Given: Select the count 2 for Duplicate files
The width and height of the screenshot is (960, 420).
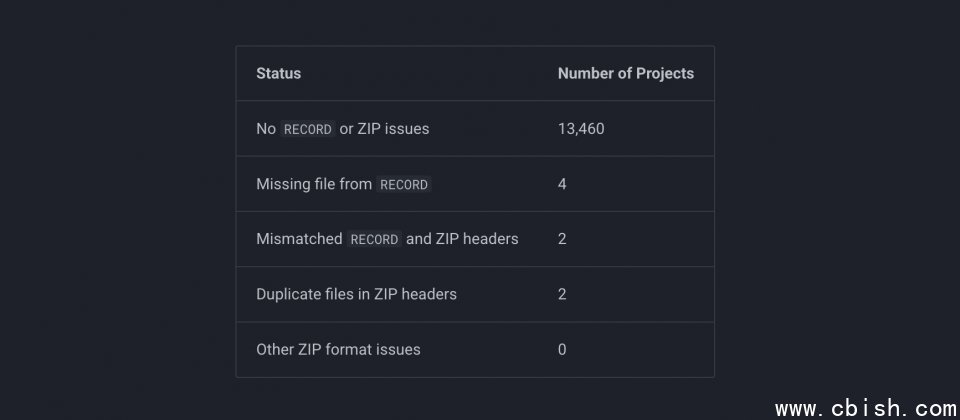Looking at the screenshot, I should point(562,294).
